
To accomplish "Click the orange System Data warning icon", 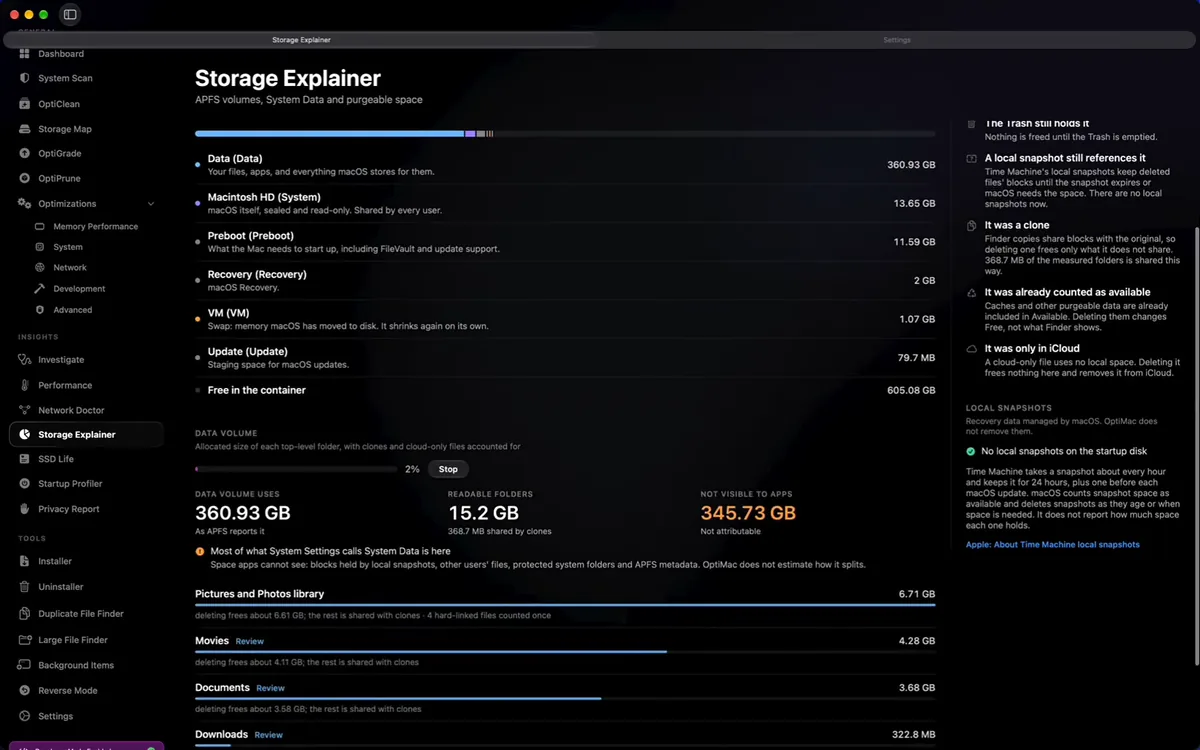I will pos(200,551).
